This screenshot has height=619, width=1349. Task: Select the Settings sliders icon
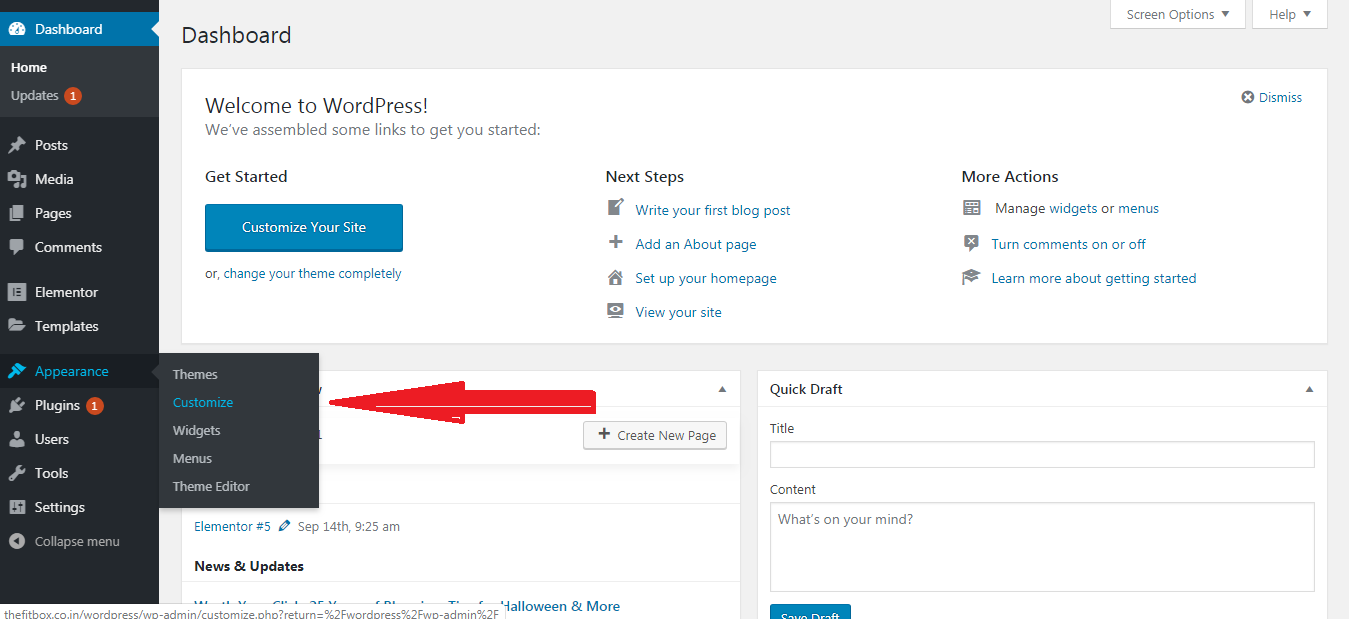pos(17,507)
